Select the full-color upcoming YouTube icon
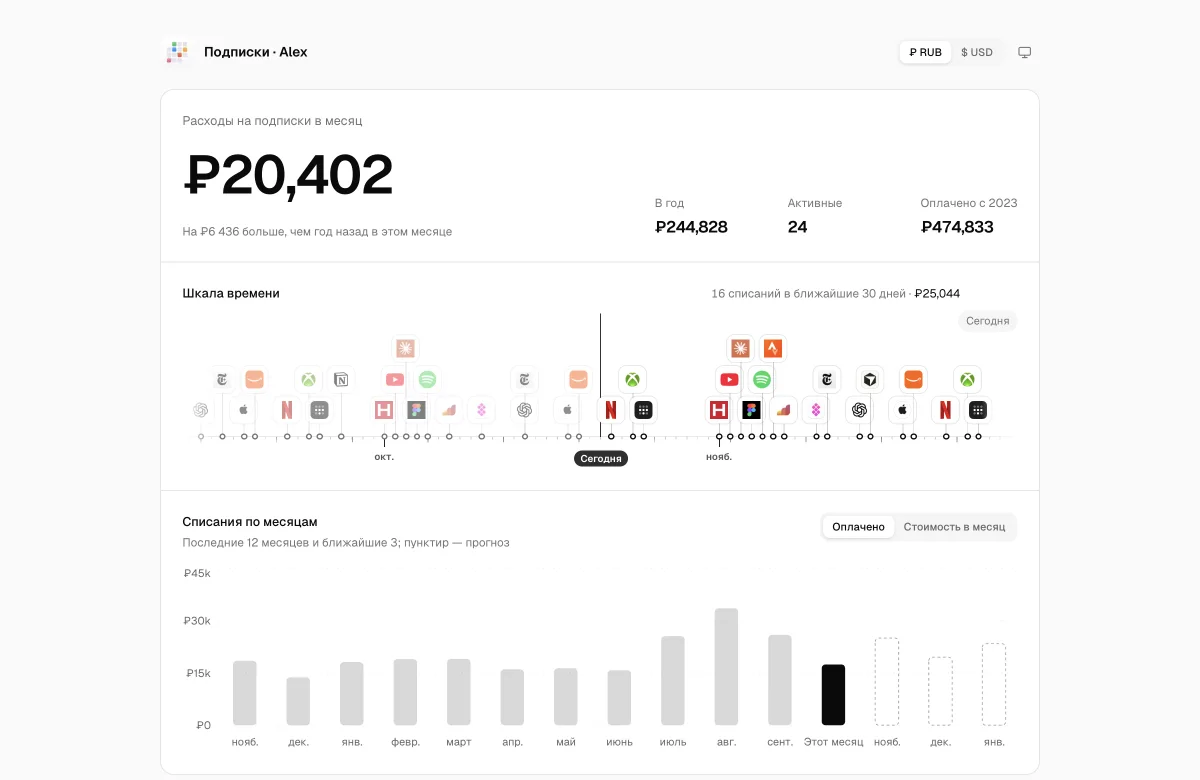Viewport: 1200px width, 780px height. pos(729,380)
